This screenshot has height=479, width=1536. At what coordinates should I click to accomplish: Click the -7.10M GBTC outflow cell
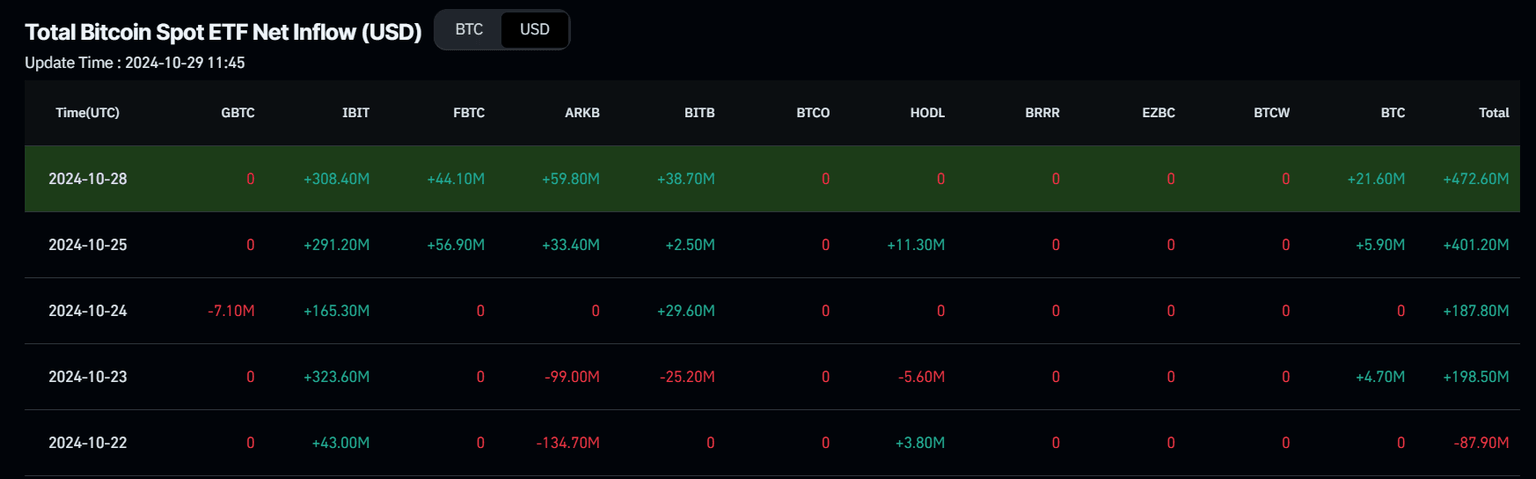pyautogui.click(x=233, y=311)
